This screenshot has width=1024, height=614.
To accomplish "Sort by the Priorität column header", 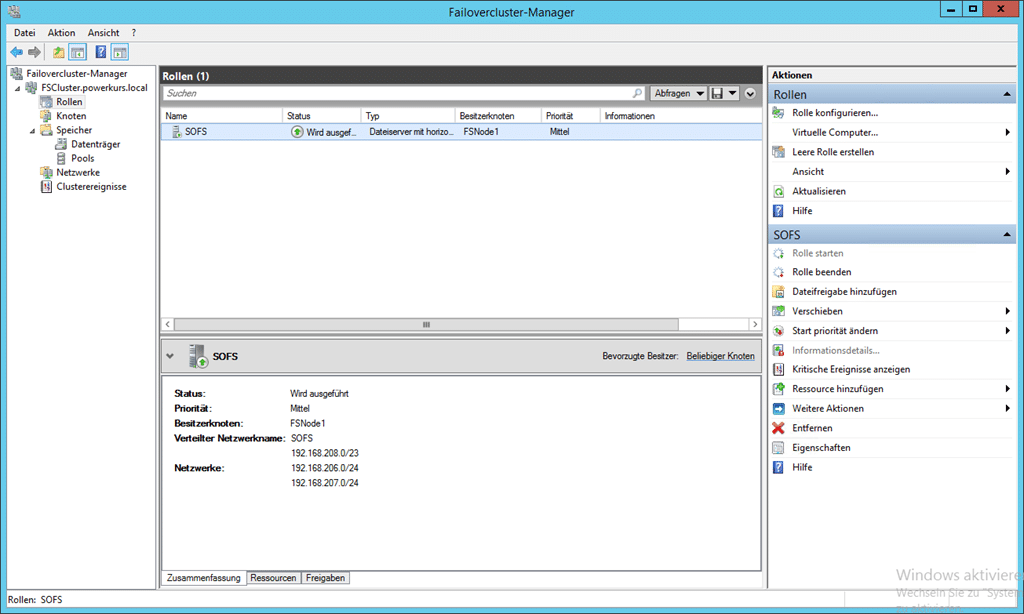I will point(570,116).
